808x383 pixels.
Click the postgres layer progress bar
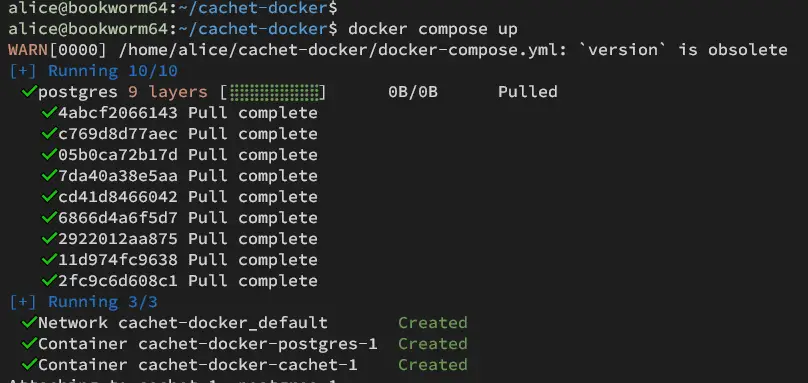(x=273, y=92)
